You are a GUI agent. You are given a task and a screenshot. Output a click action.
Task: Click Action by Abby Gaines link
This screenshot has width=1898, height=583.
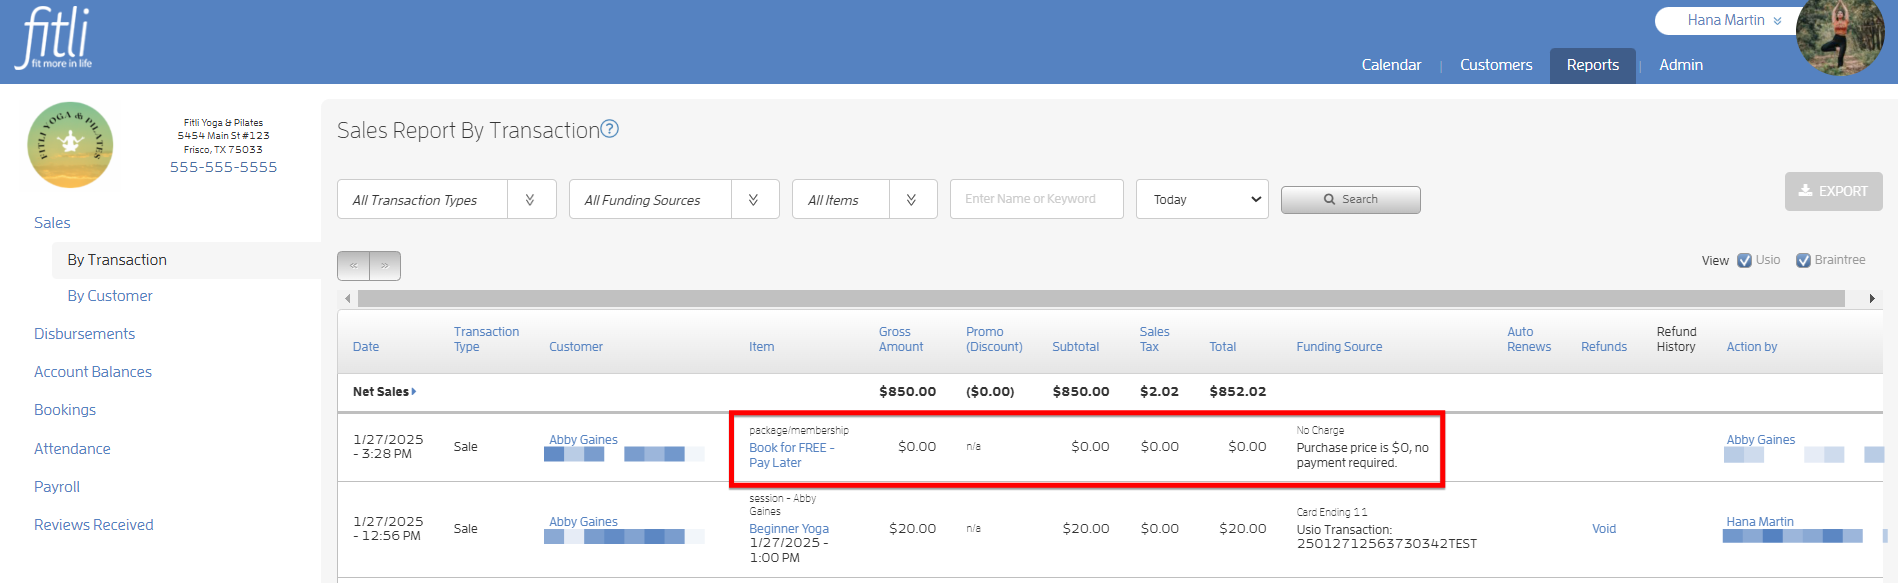pyautogui.click(x=1760, y=440)
